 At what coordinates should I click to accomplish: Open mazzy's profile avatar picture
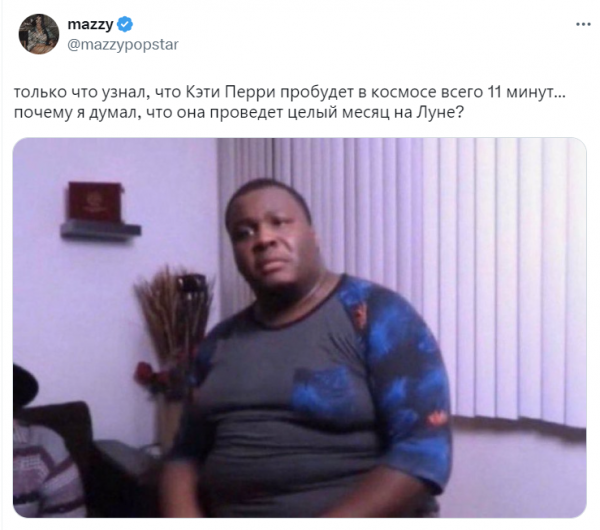pyautogui.click(x=39, y=34)
